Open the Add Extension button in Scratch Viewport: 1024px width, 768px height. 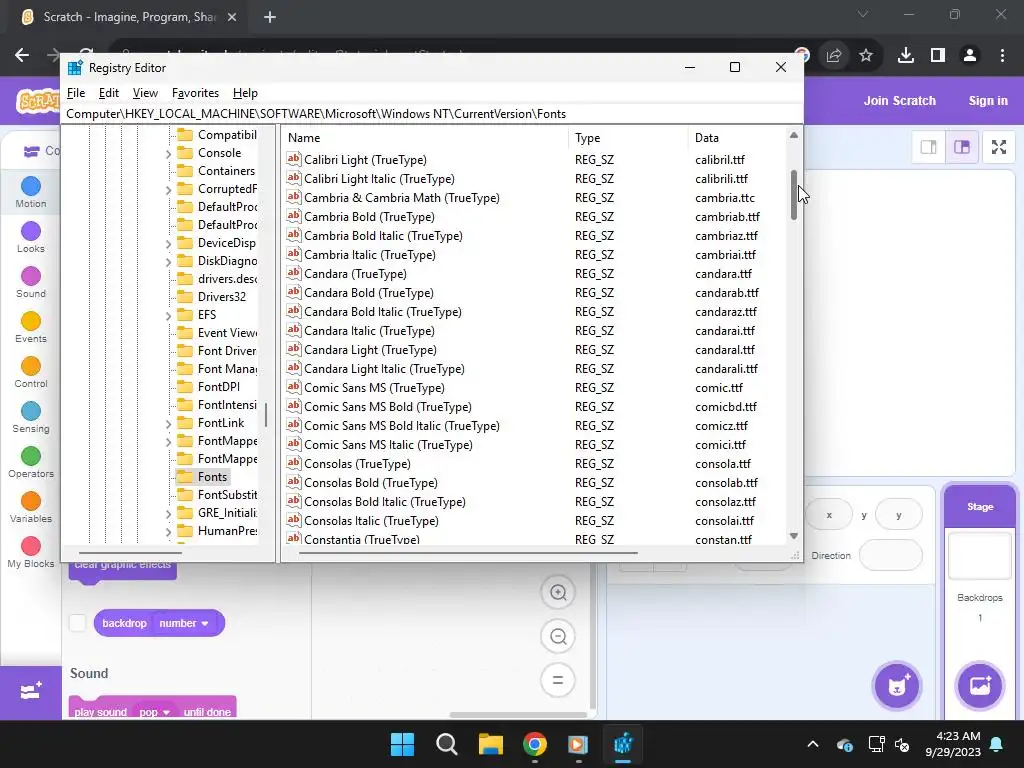click(31, 692)
